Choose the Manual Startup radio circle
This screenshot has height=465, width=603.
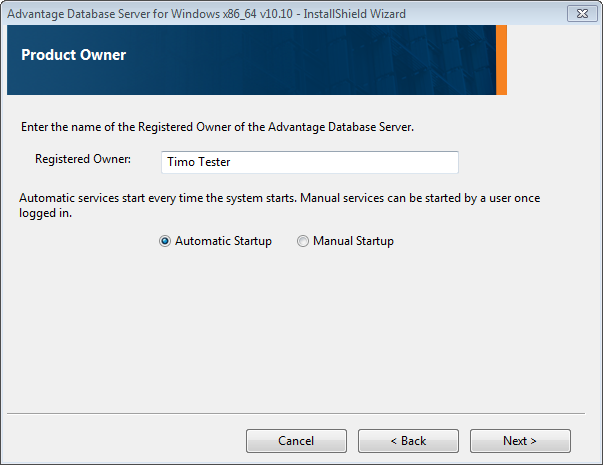(x=303, y=241)
